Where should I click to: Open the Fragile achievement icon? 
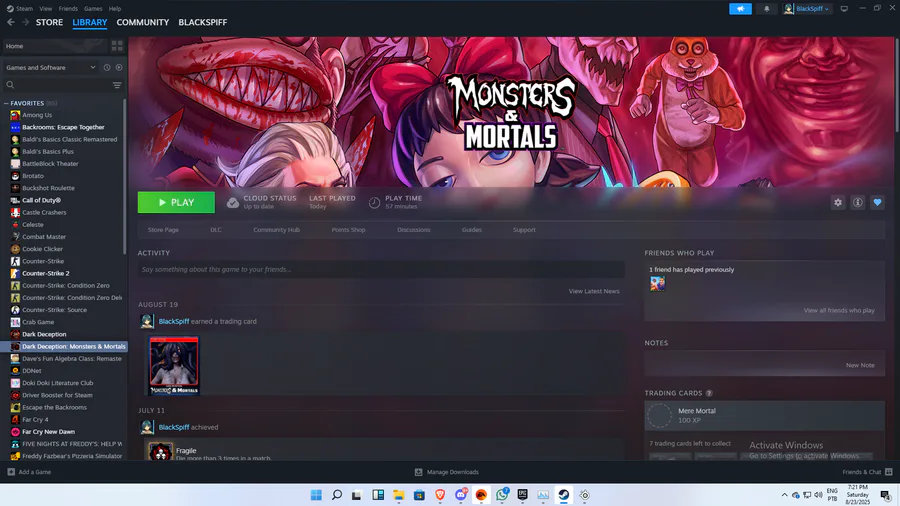click(x=160, y=451)
